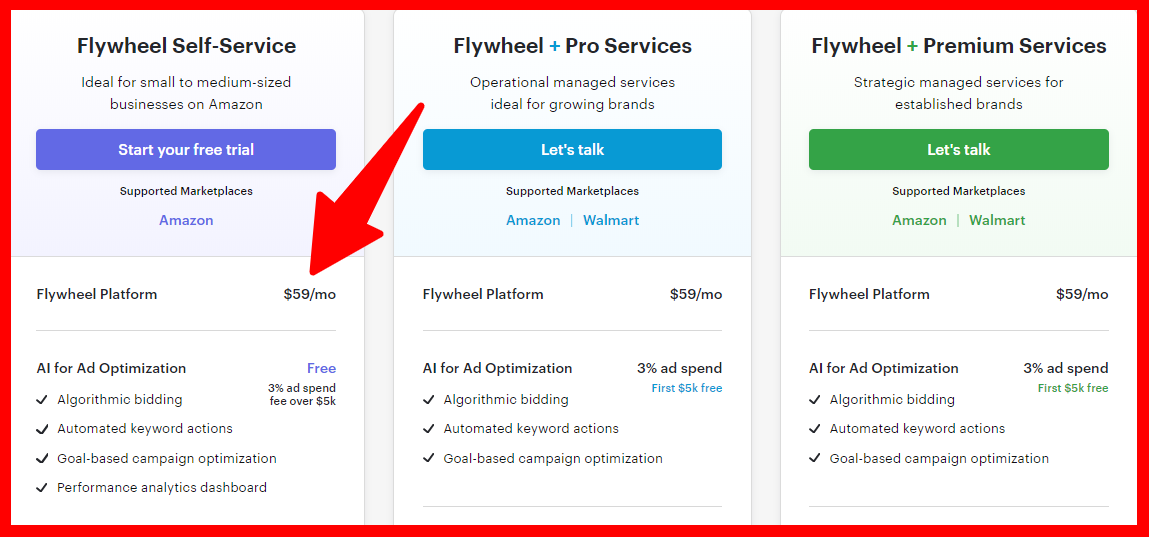Click the Flywheel + Pro Services heading
1149x537 pixels.
click(572, 46)
